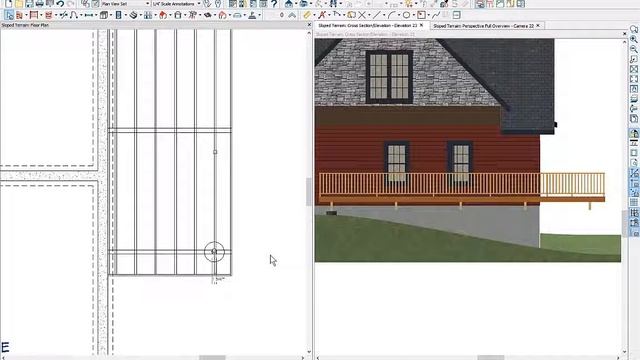Click the floor plan horizontal scrollbar thumb

pyautogui.click(x=212, y=358)
